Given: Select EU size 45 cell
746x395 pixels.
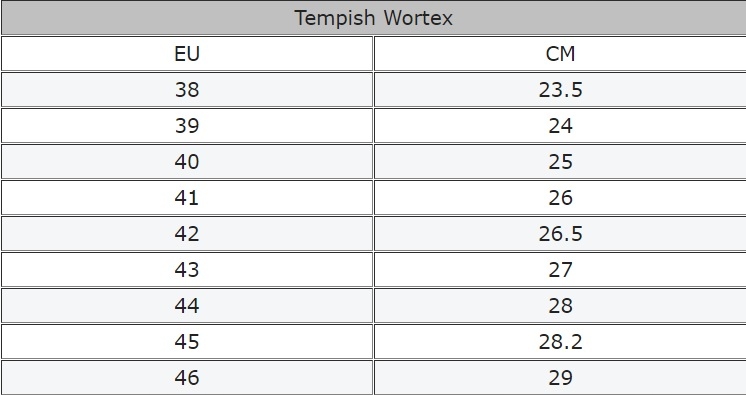Looking at the screenshot, I should point(187,341).
